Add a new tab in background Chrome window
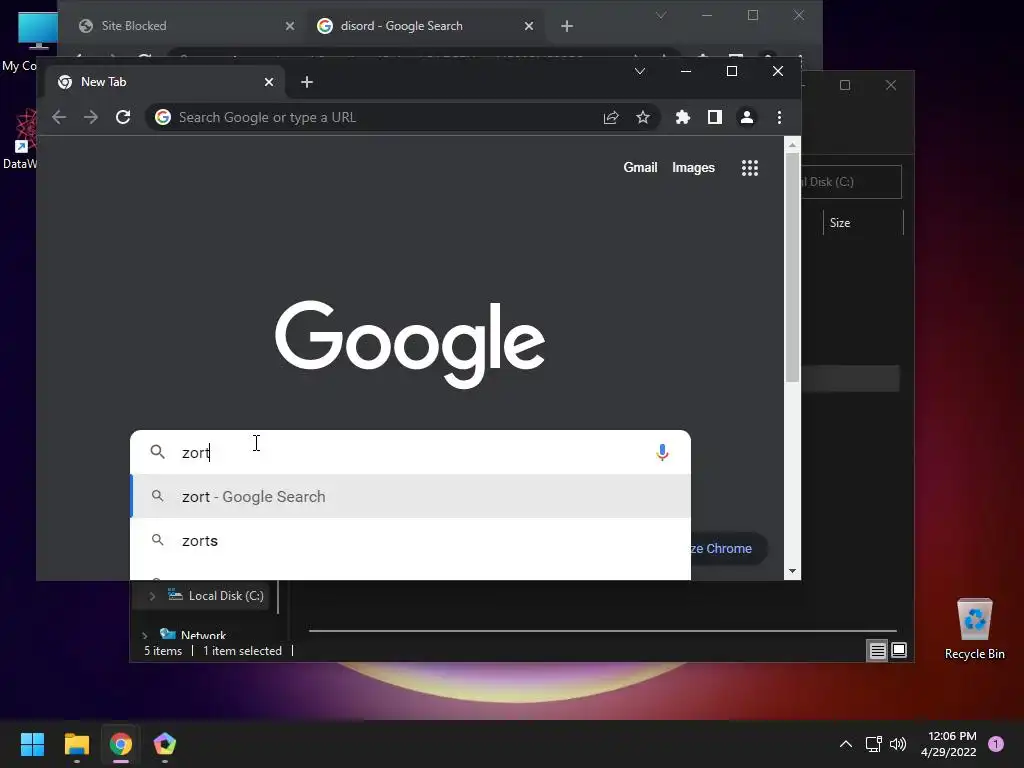 click(567, 26)
